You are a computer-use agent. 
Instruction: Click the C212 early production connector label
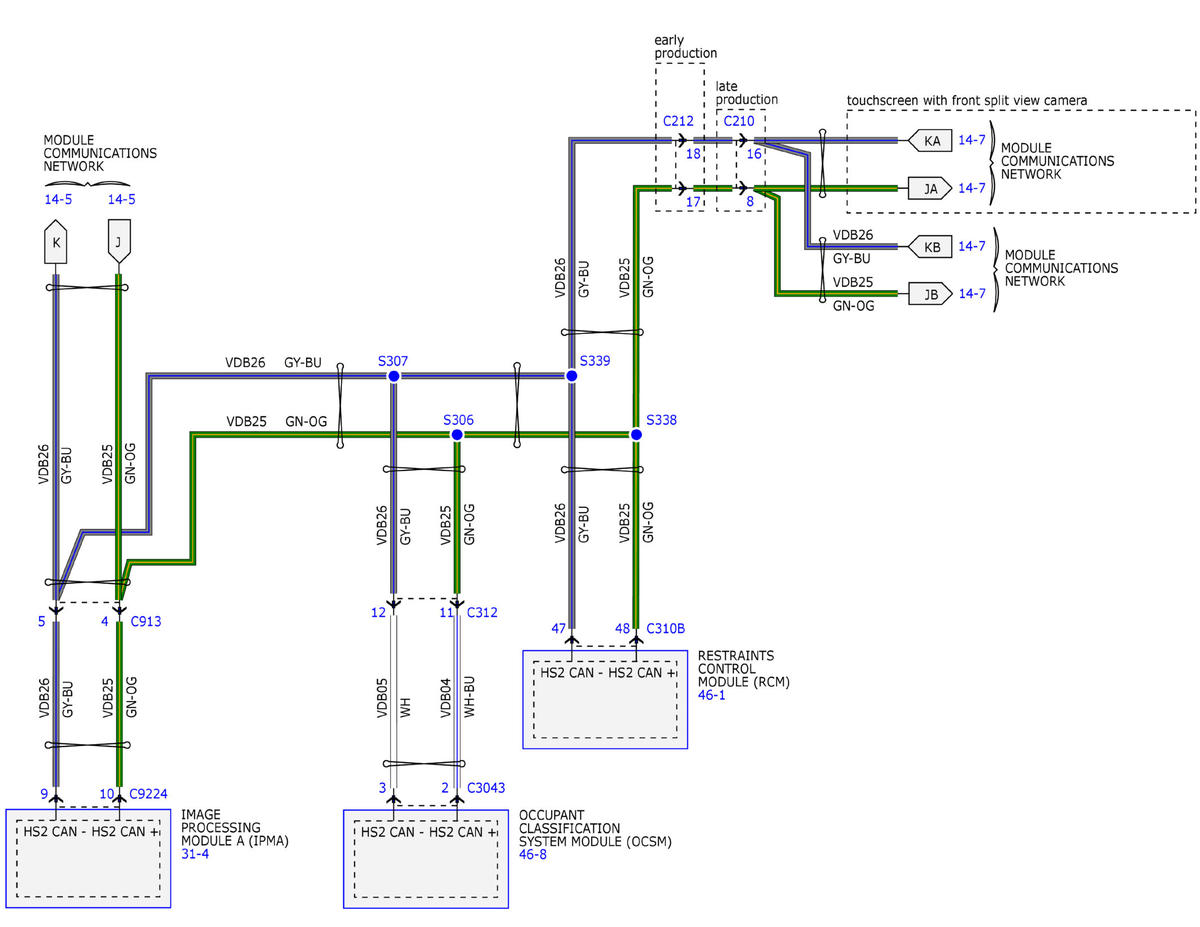coord(678,122)
